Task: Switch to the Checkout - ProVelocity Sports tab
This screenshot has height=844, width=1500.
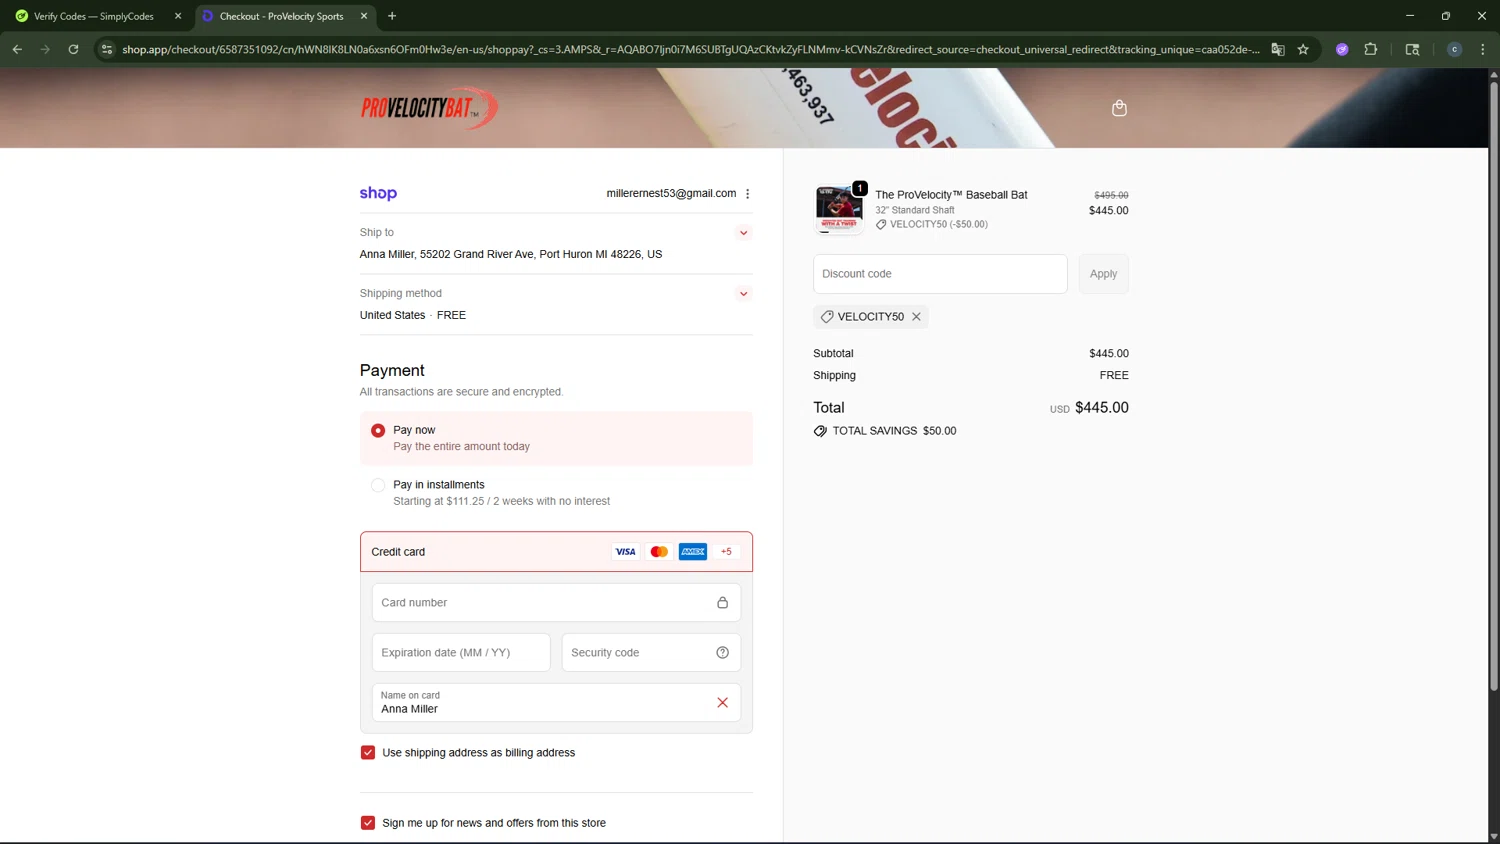Action: pos(284,16)
